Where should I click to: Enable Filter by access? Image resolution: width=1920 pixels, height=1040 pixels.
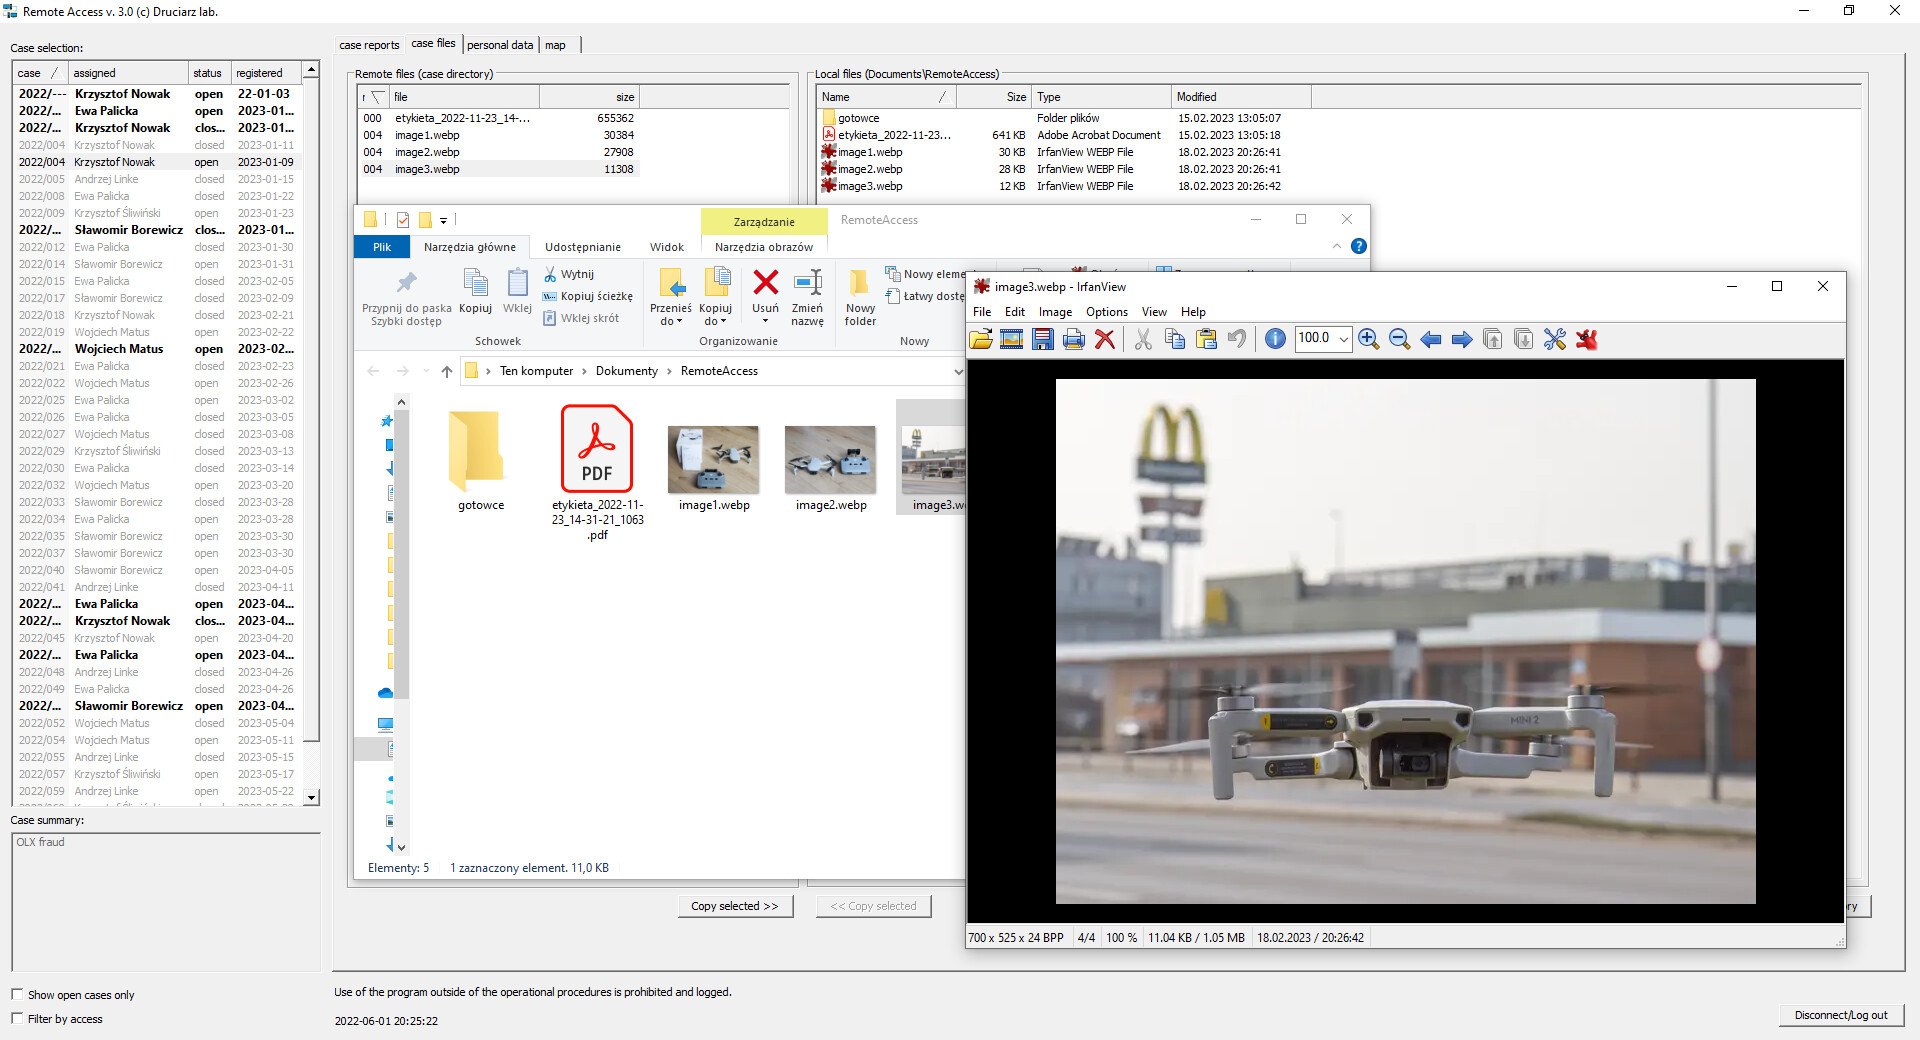[x=17, y=1019]
